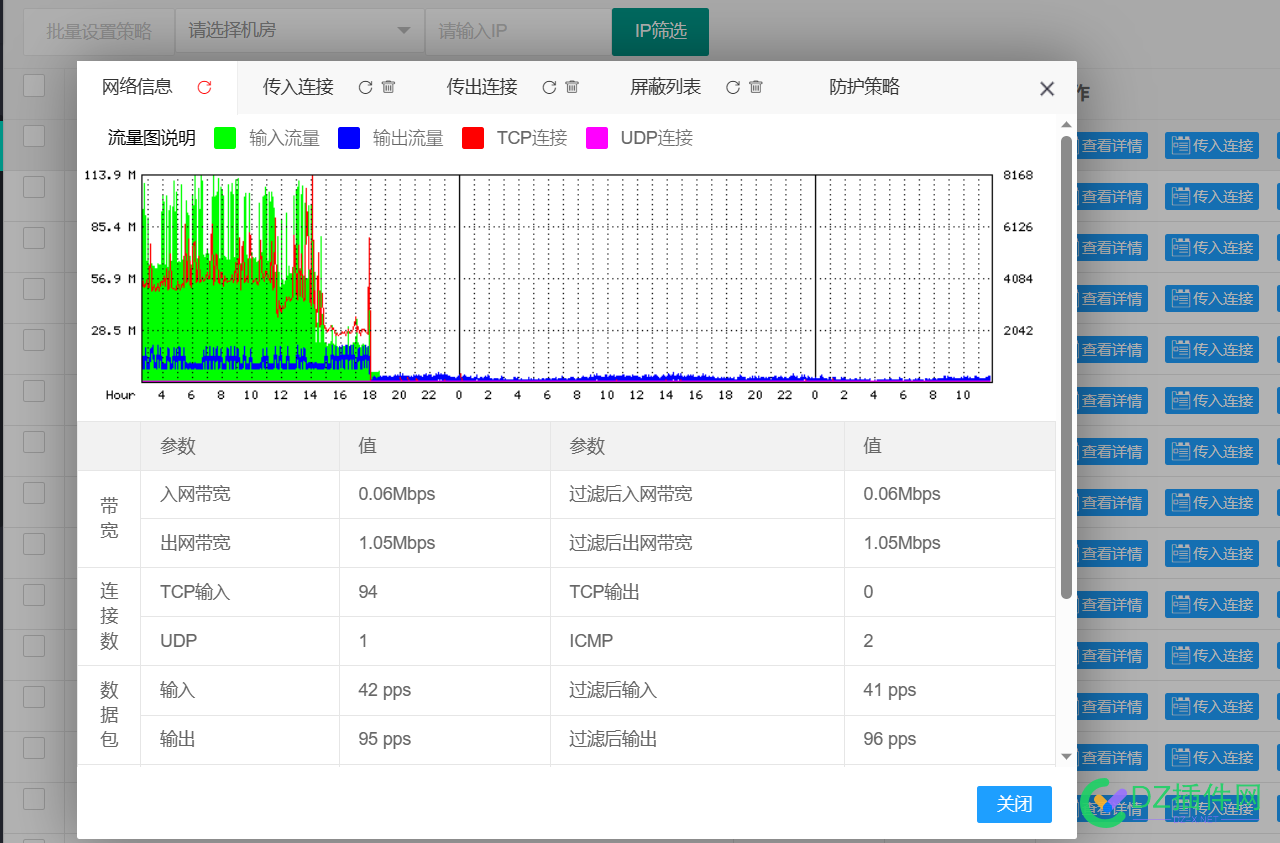Select the 41 pps filtered input value

point(950,690)
